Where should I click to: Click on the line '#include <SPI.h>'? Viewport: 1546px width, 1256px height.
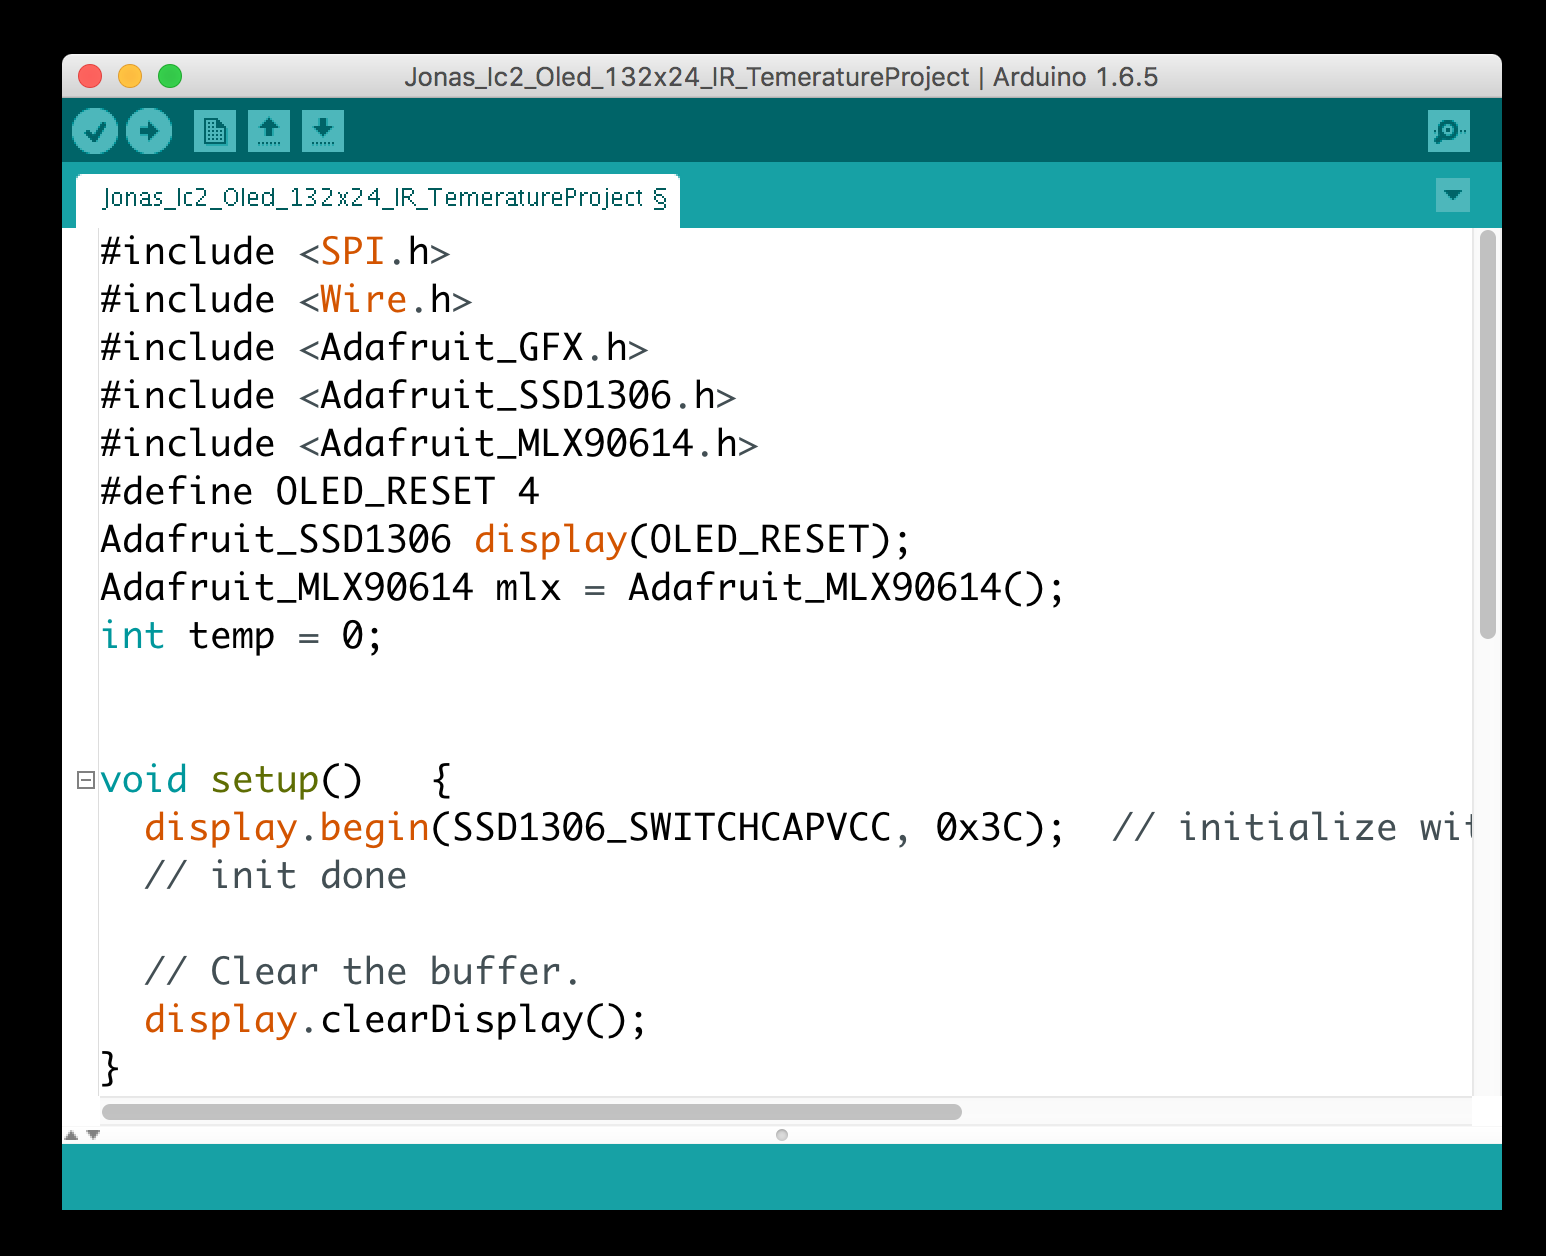point(275,252)
